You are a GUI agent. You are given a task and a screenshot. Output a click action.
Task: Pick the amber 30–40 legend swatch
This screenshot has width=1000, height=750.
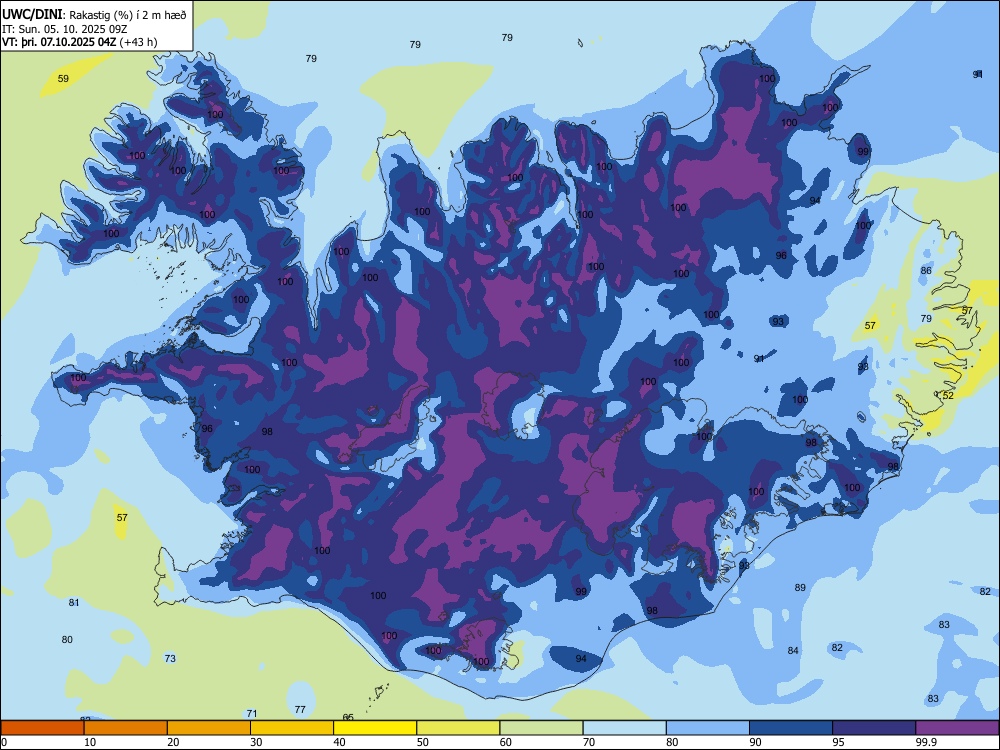click(291, 728)
